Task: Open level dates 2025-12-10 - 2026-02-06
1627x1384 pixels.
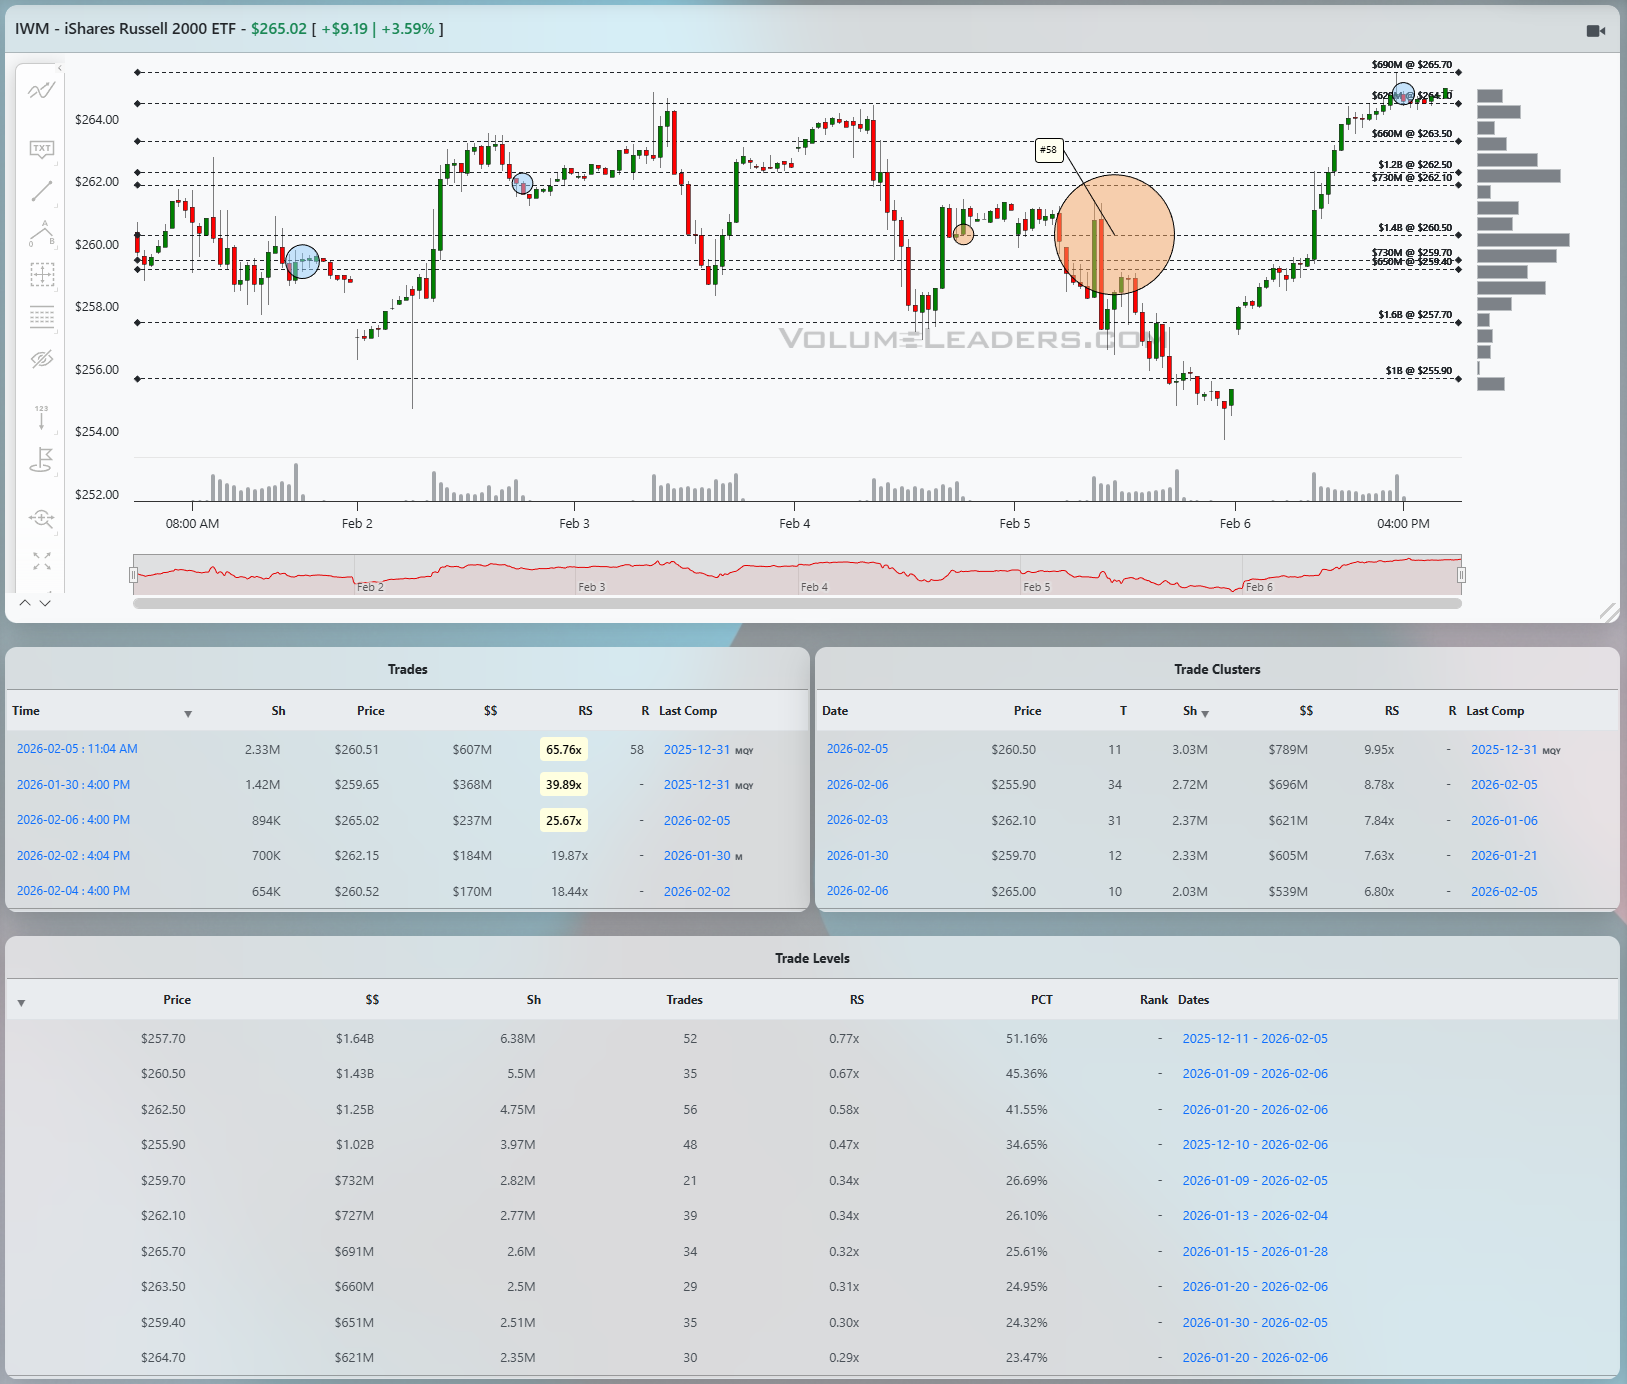Action: point(1255,1145)
